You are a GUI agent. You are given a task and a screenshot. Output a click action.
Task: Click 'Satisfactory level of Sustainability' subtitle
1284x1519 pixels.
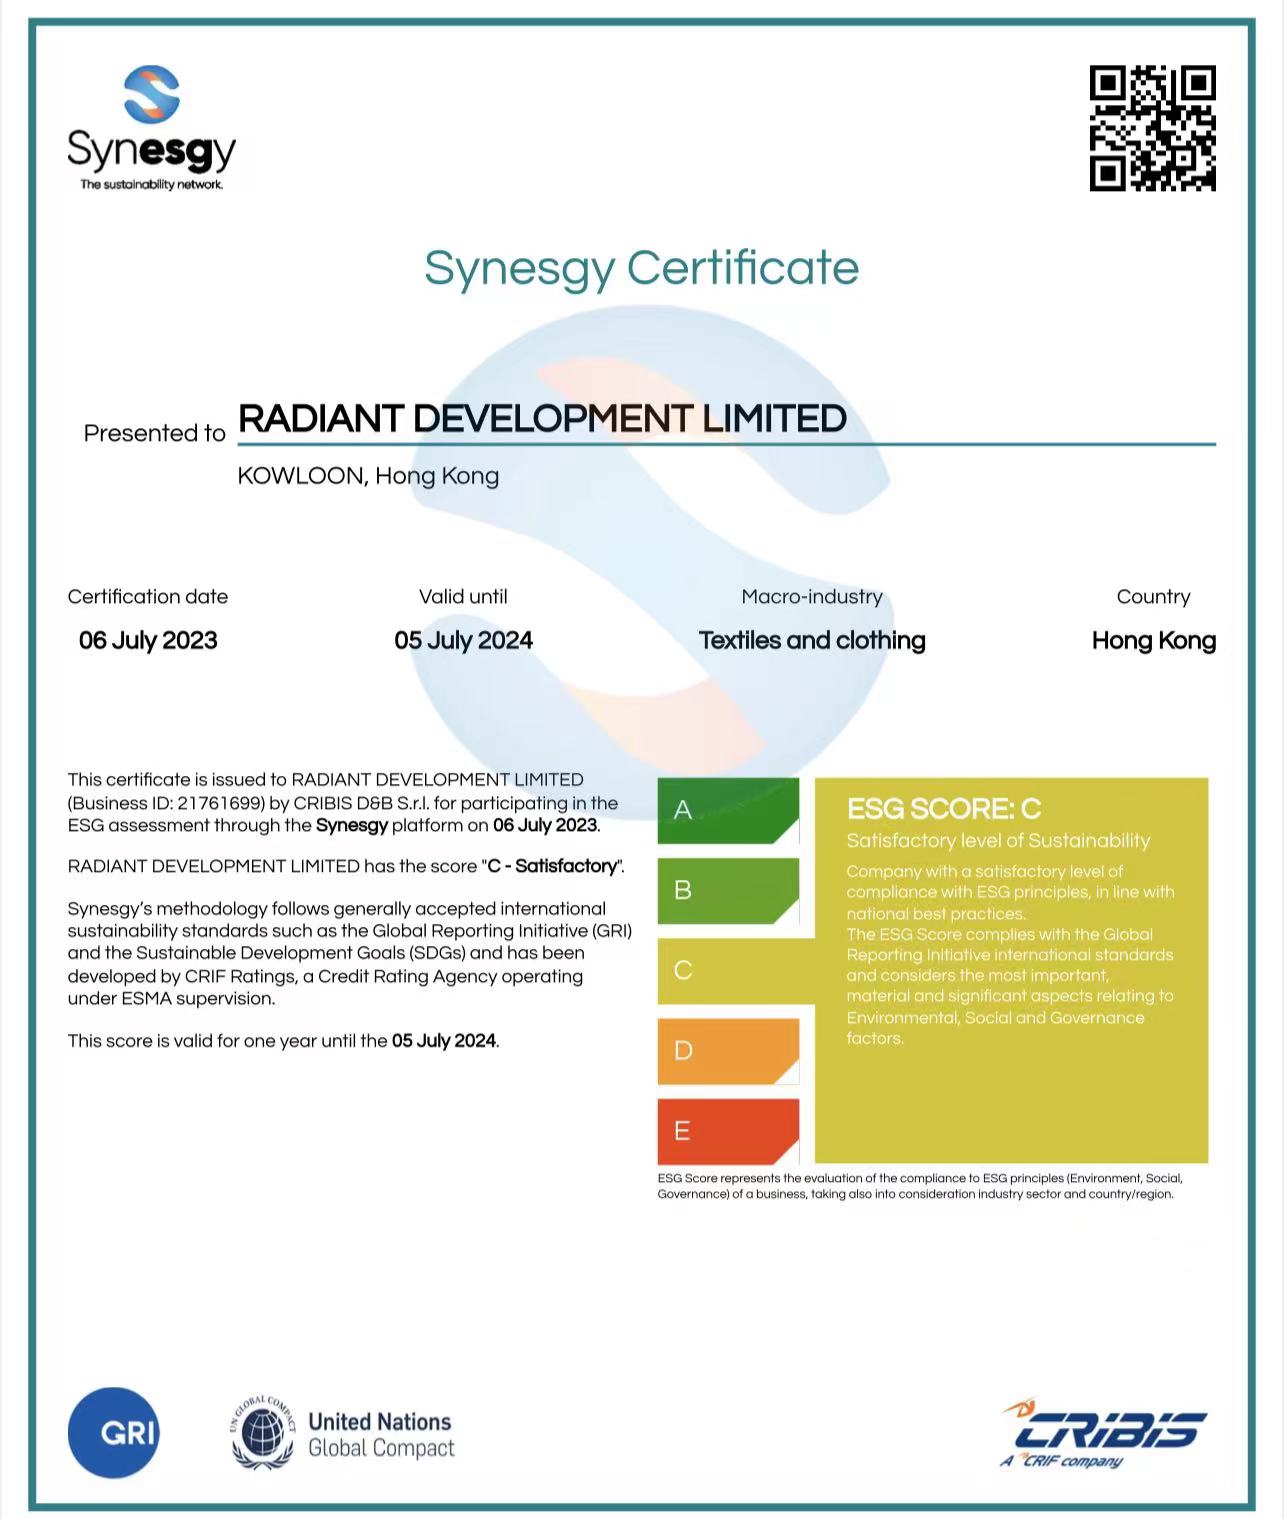pos(998,841)
